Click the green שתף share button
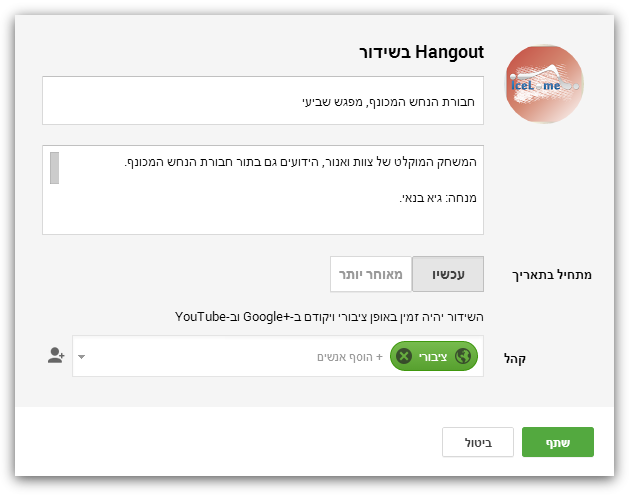Image resolution: width=629 pixels, height=496 pixels. 558,442
